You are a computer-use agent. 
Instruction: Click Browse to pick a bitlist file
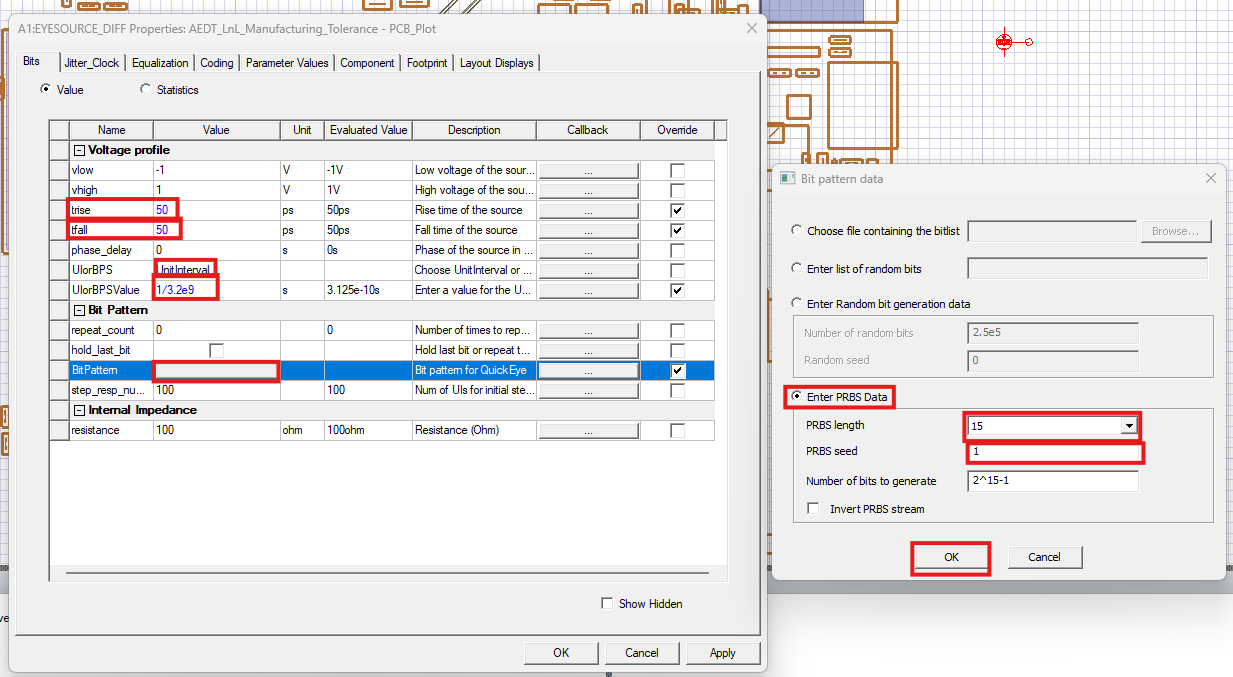1176,230
